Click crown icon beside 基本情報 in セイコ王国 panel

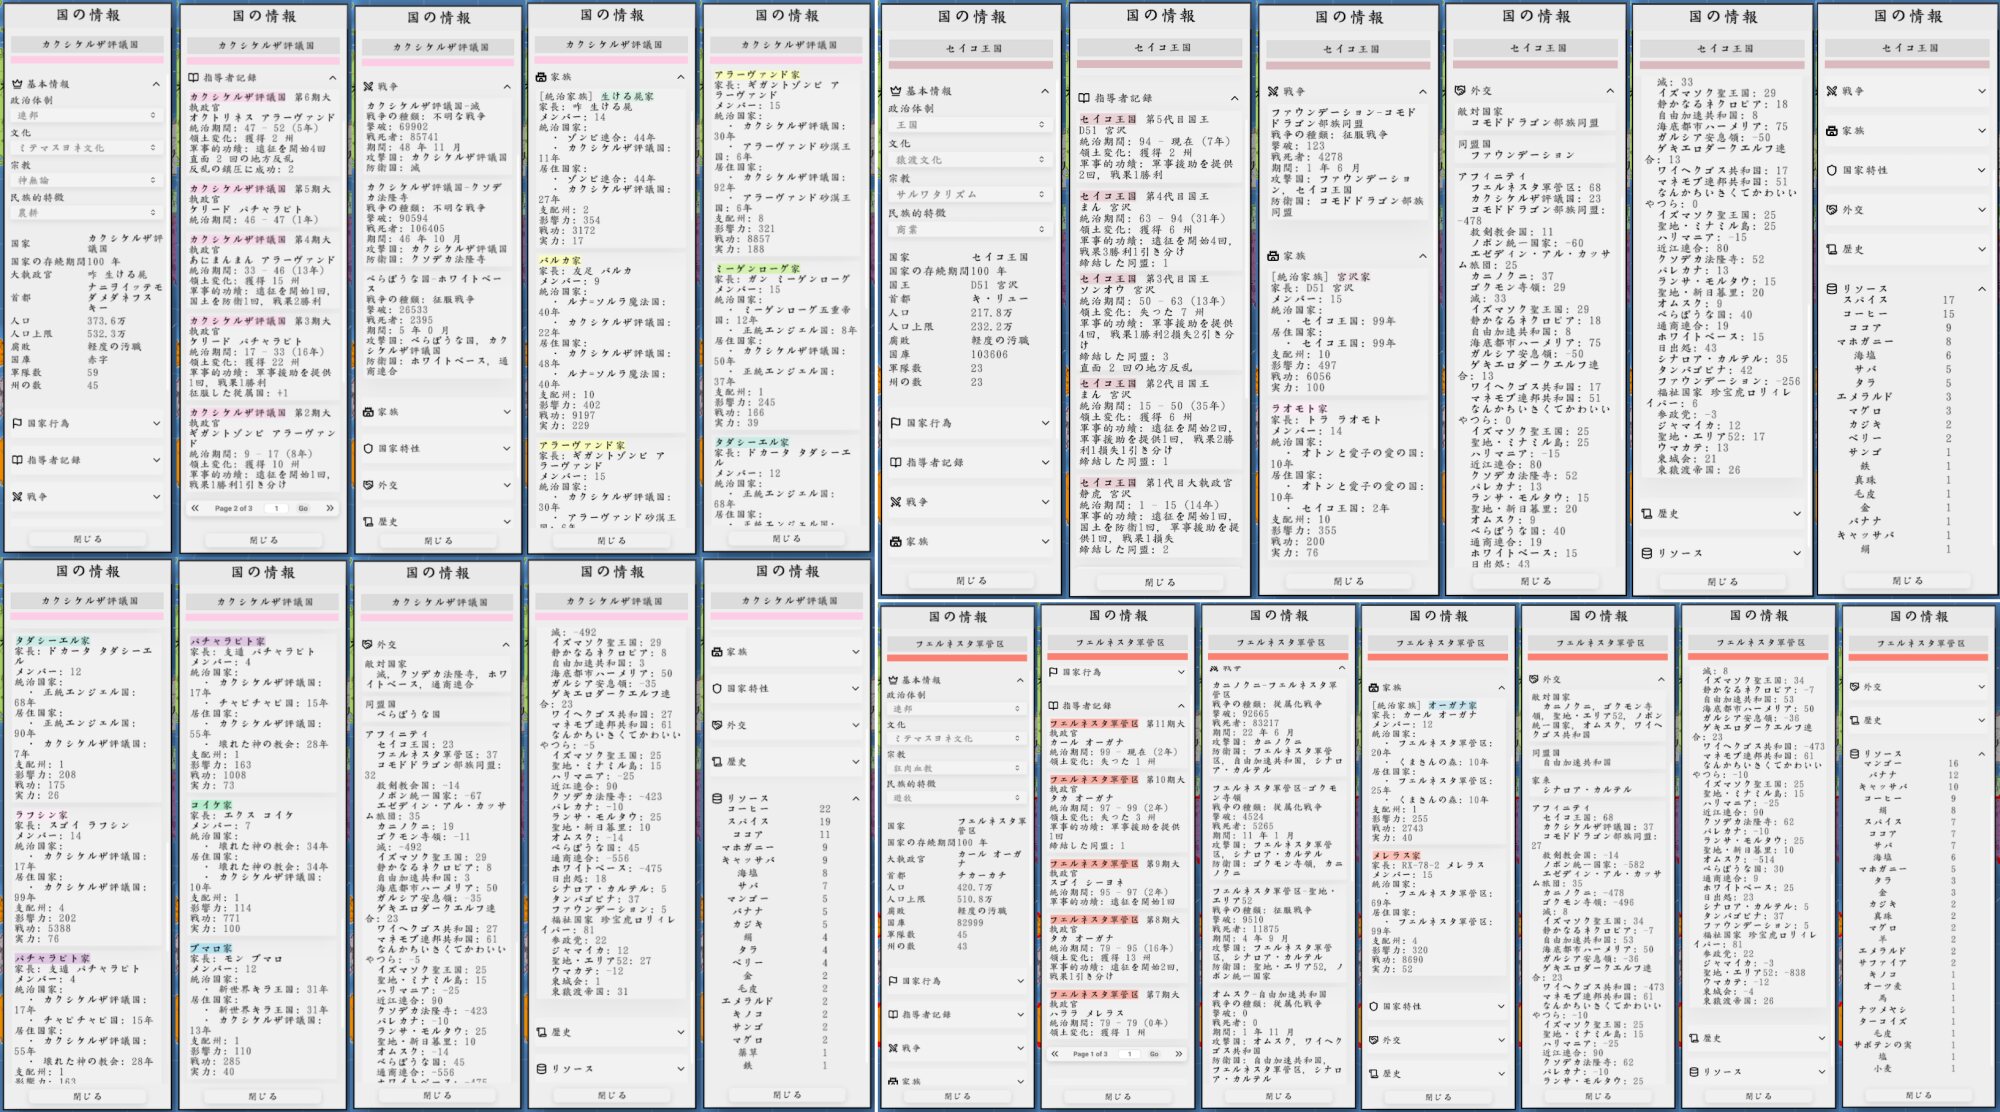tap(896, 91)
